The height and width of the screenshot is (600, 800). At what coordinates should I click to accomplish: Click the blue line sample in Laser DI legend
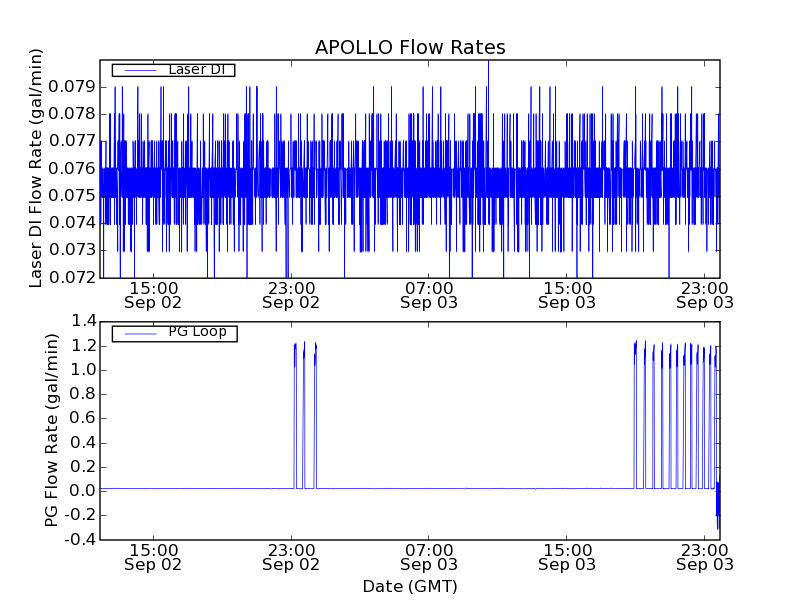pyautogui.click(x=138, y=70)
